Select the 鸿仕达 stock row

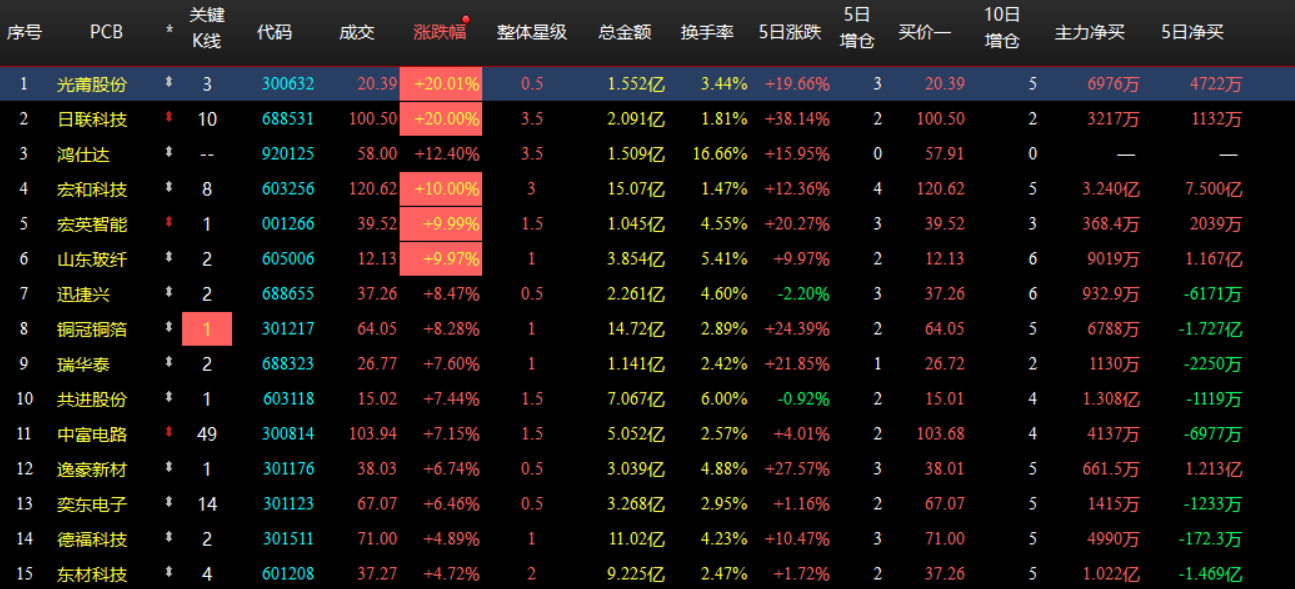(x=79, y=154)
